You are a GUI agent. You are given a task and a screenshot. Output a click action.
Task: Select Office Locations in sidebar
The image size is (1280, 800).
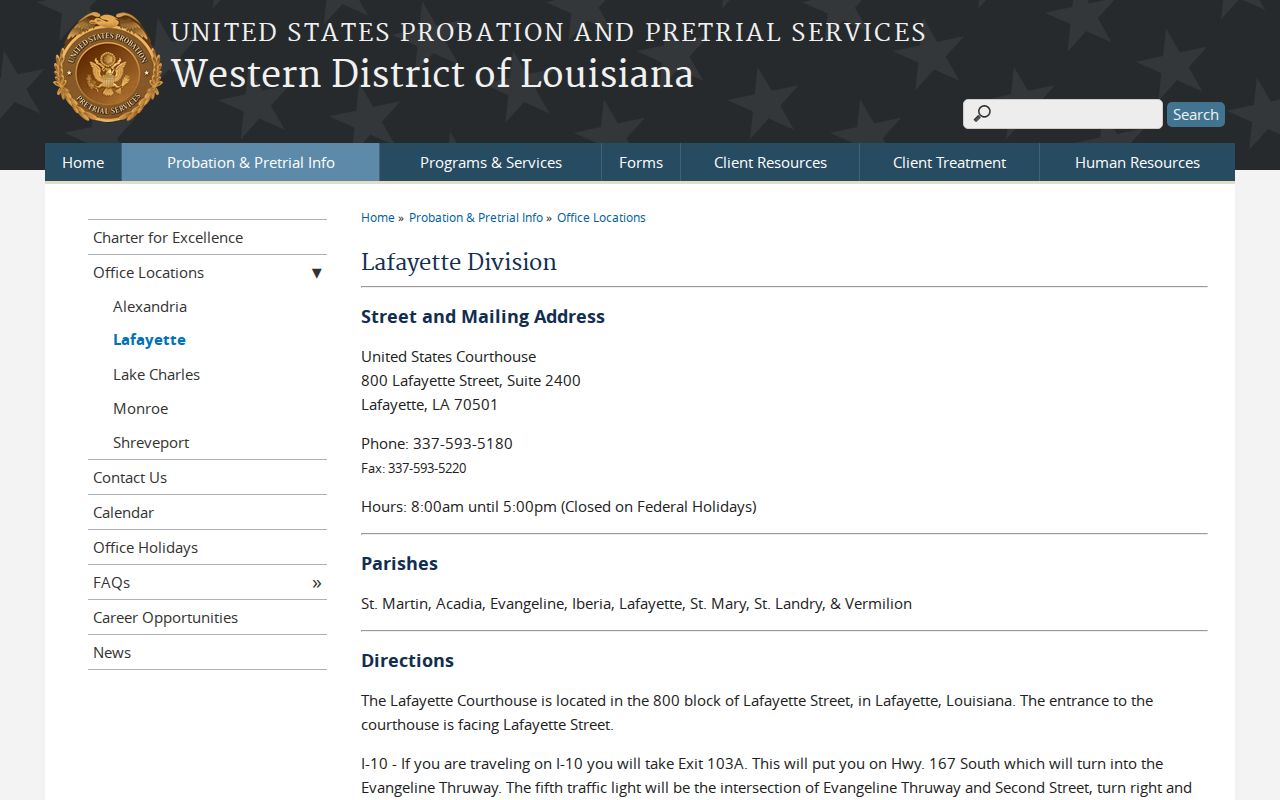click(x=148, y=273)
